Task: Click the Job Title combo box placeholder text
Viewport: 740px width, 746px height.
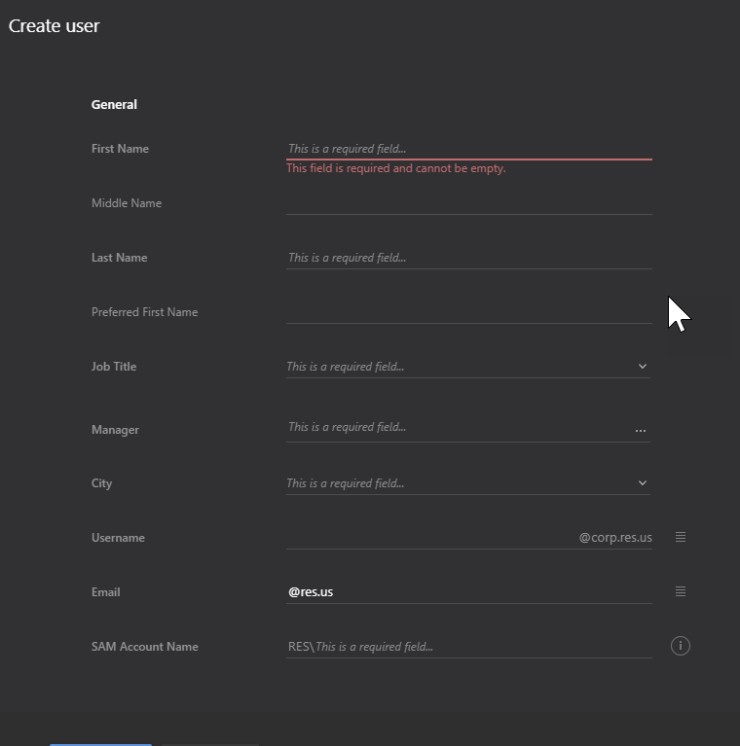Action: coord(345,367)
